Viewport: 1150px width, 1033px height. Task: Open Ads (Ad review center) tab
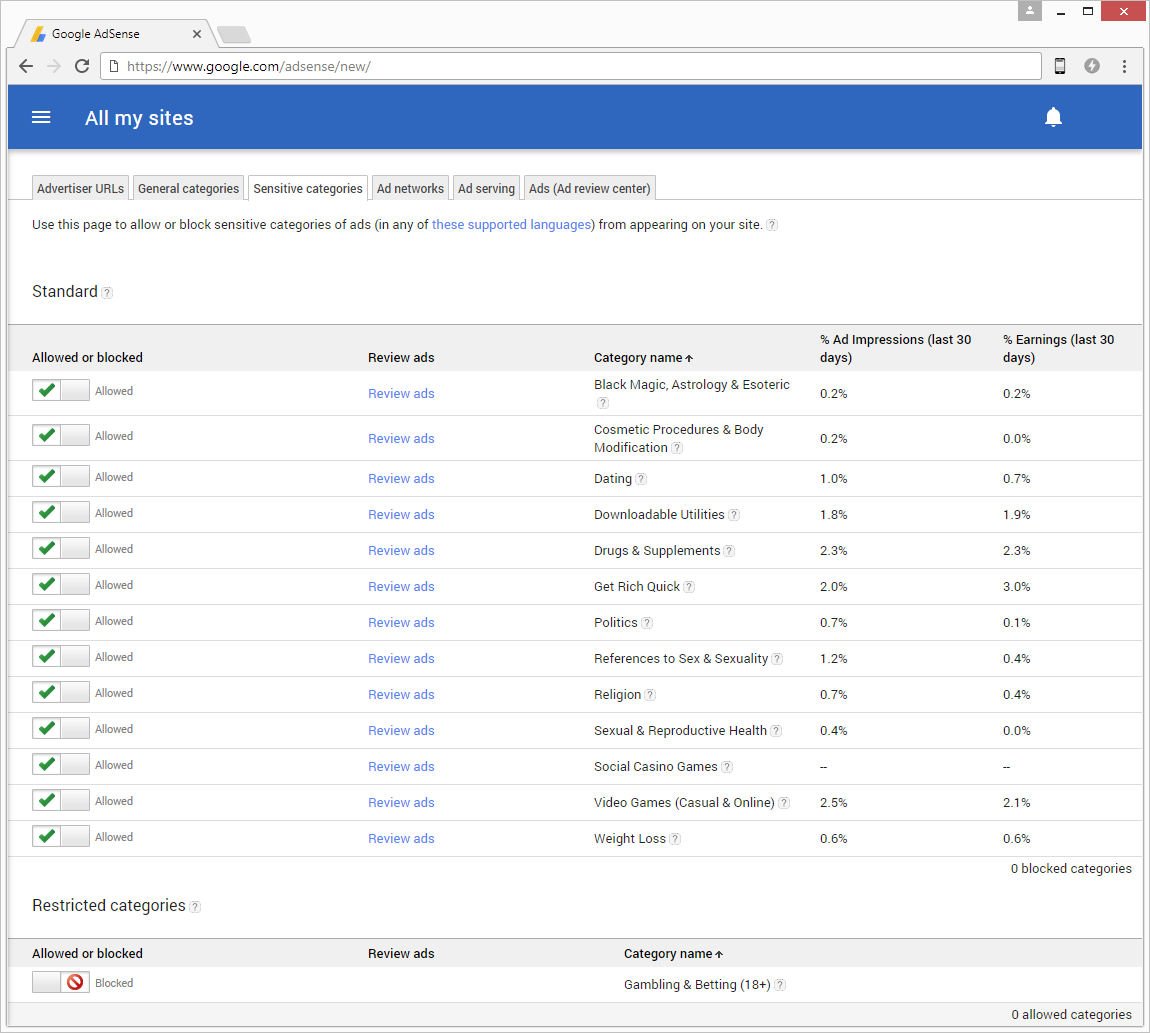[x=590, y=189]
